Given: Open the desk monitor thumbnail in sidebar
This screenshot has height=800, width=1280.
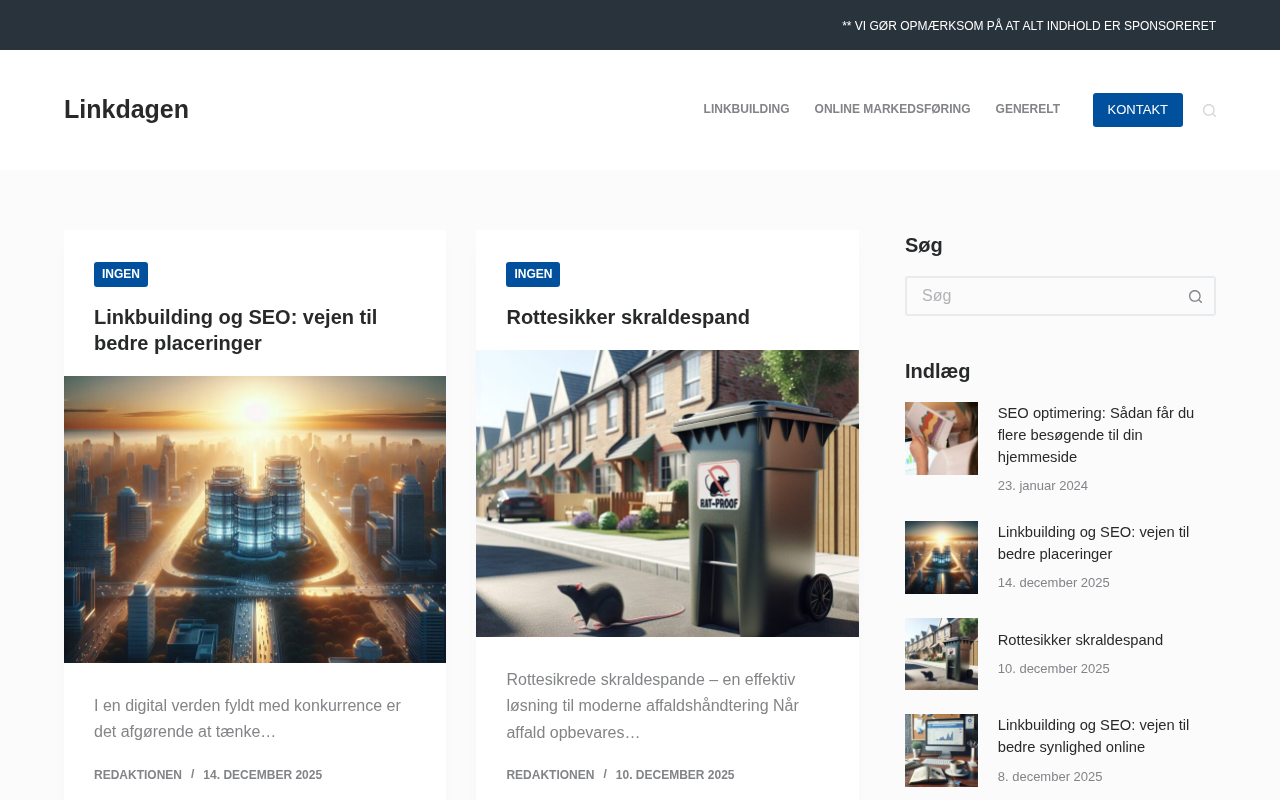Looking at the screenshot, I should (941, 750).
